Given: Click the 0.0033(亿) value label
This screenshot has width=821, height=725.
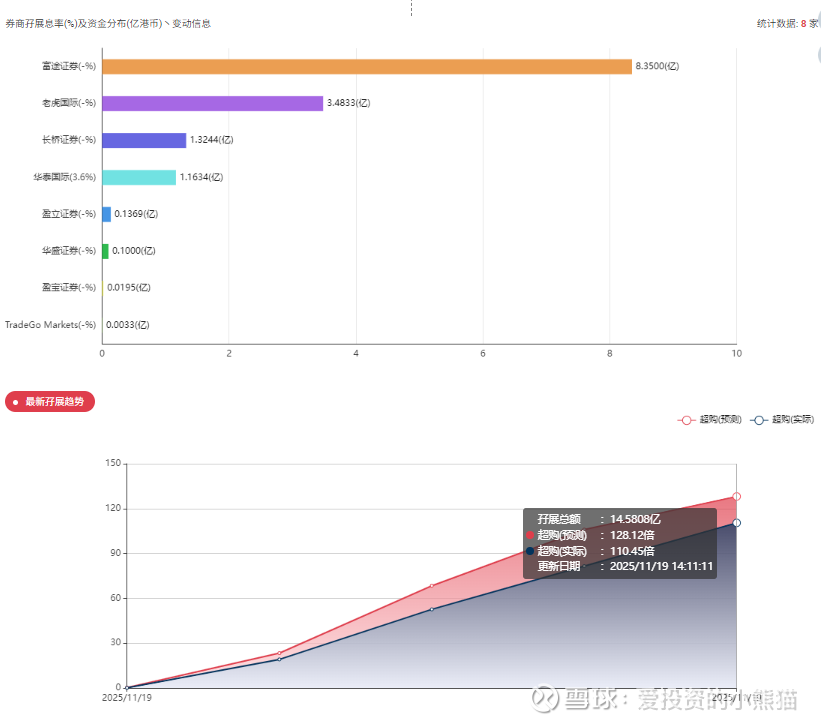Looking at the screenshot, I should (128, 325).
